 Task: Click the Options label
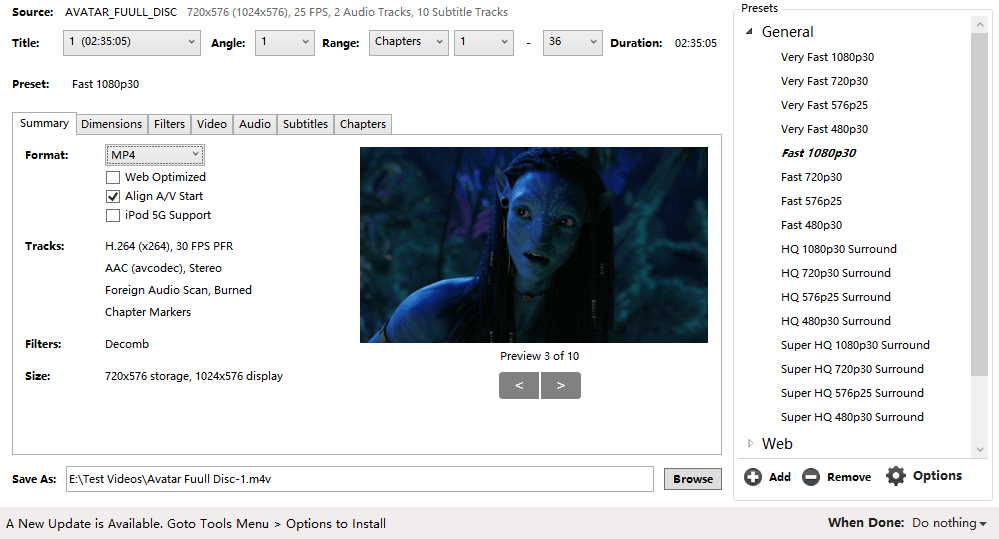click(x=937, y=476)
